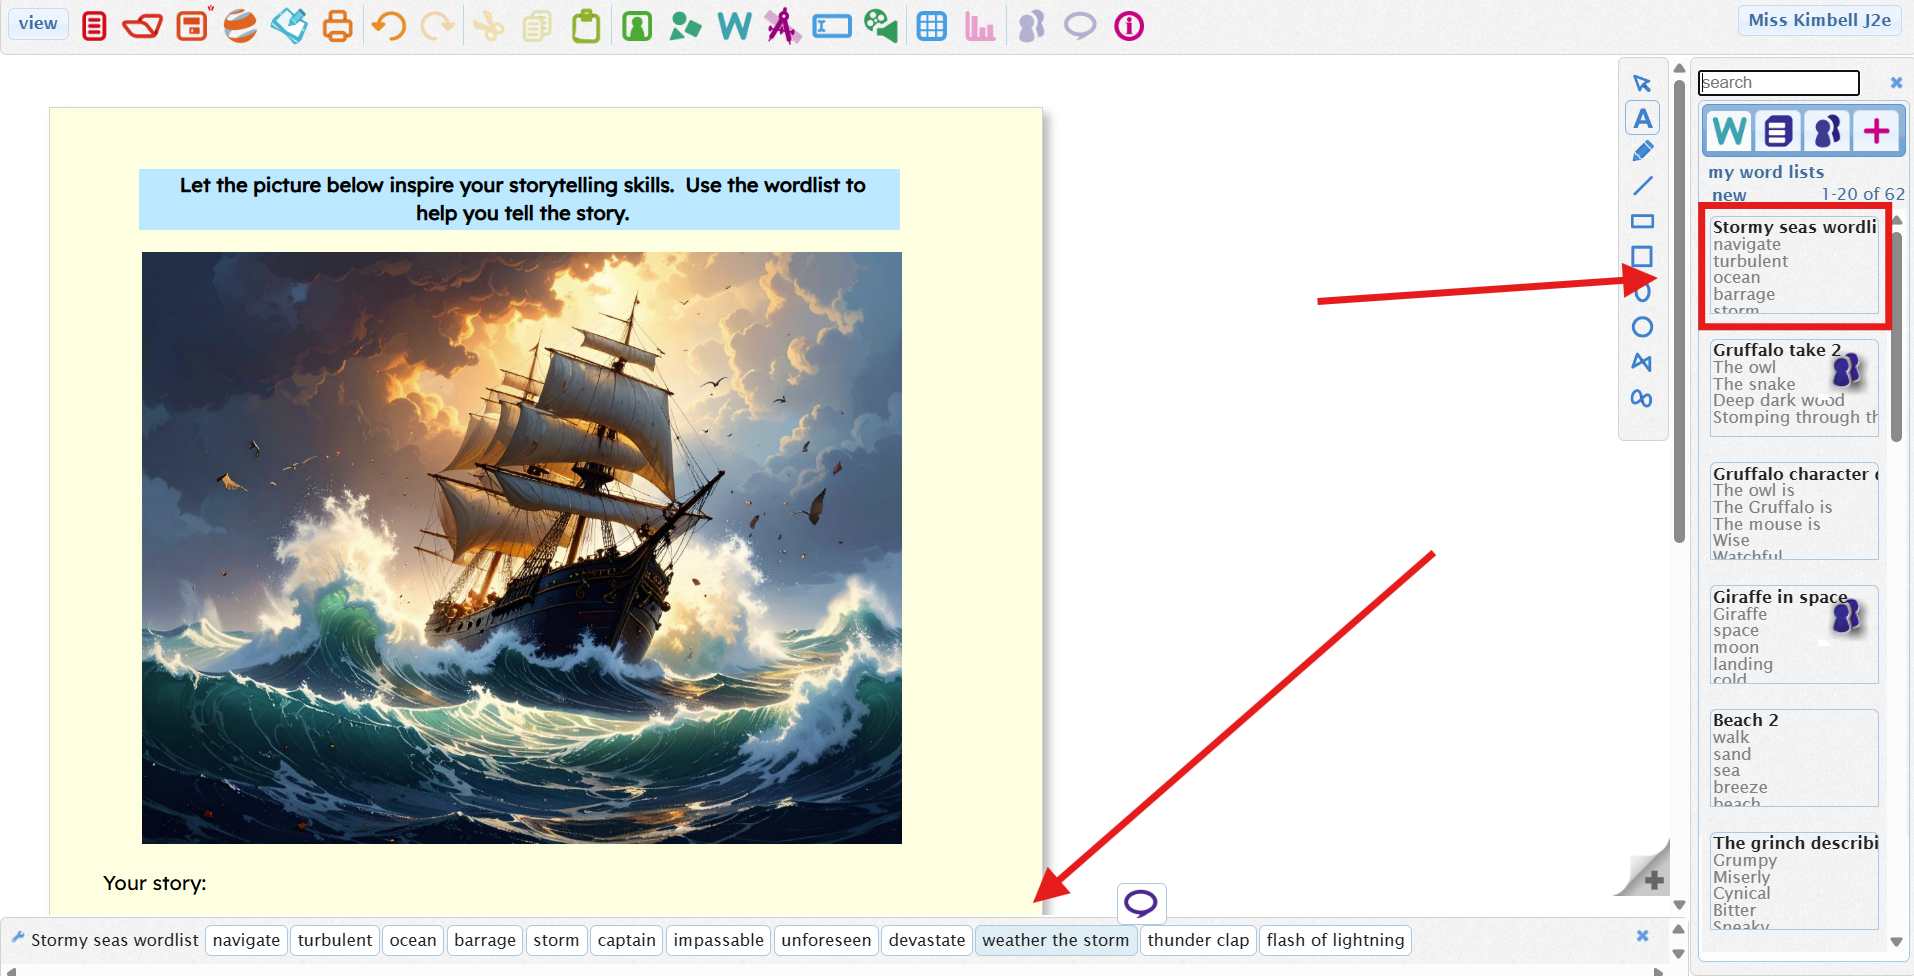Switch to the purple list tab
The height and width of the screenshot is (976, 1914).
tap(1778, 131)
